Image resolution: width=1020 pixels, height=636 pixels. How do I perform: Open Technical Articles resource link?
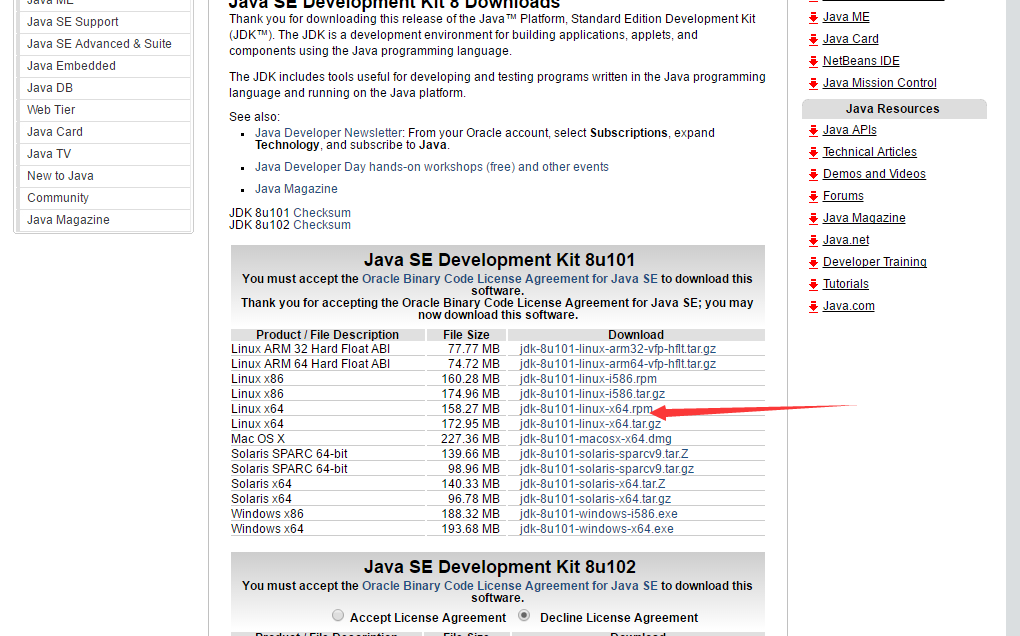[869, 152]
